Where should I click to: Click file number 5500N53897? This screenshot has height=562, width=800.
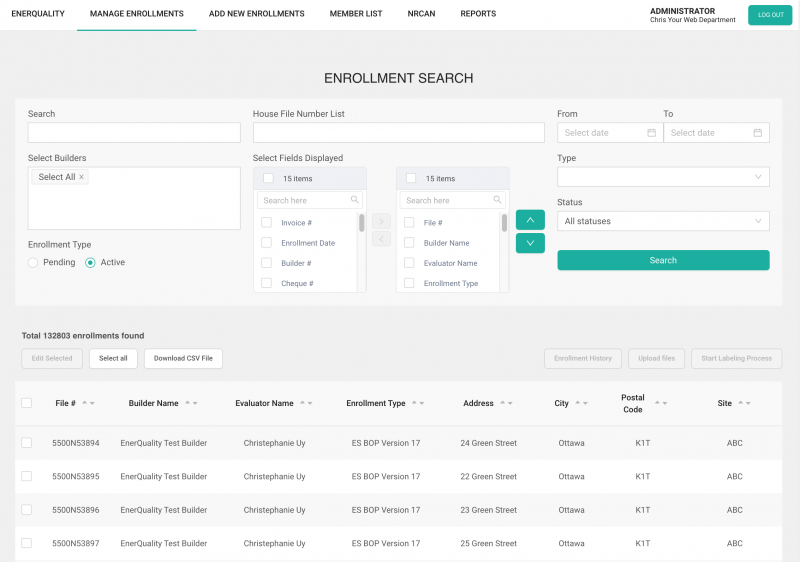coord(76,543)
